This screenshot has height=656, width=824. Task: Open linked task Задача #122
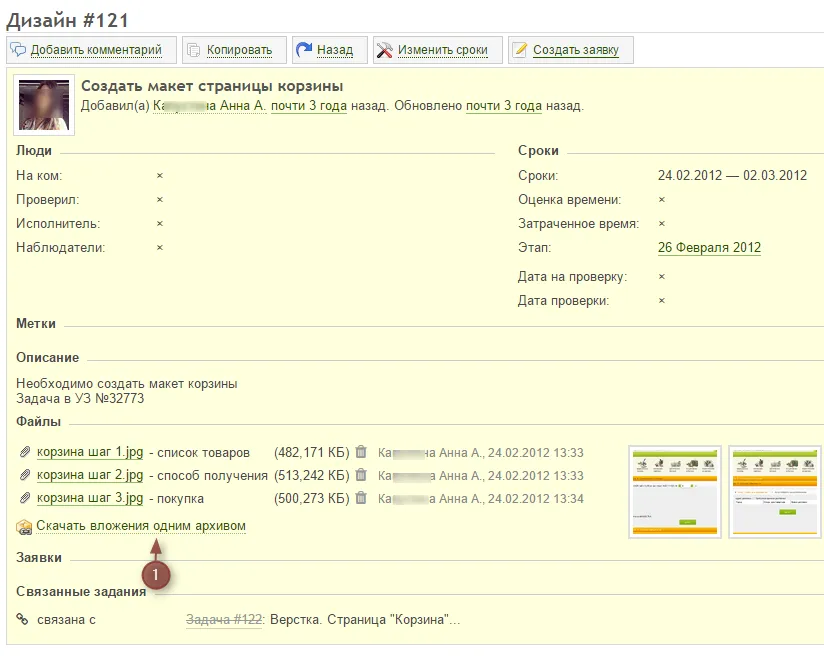(224, 620)
